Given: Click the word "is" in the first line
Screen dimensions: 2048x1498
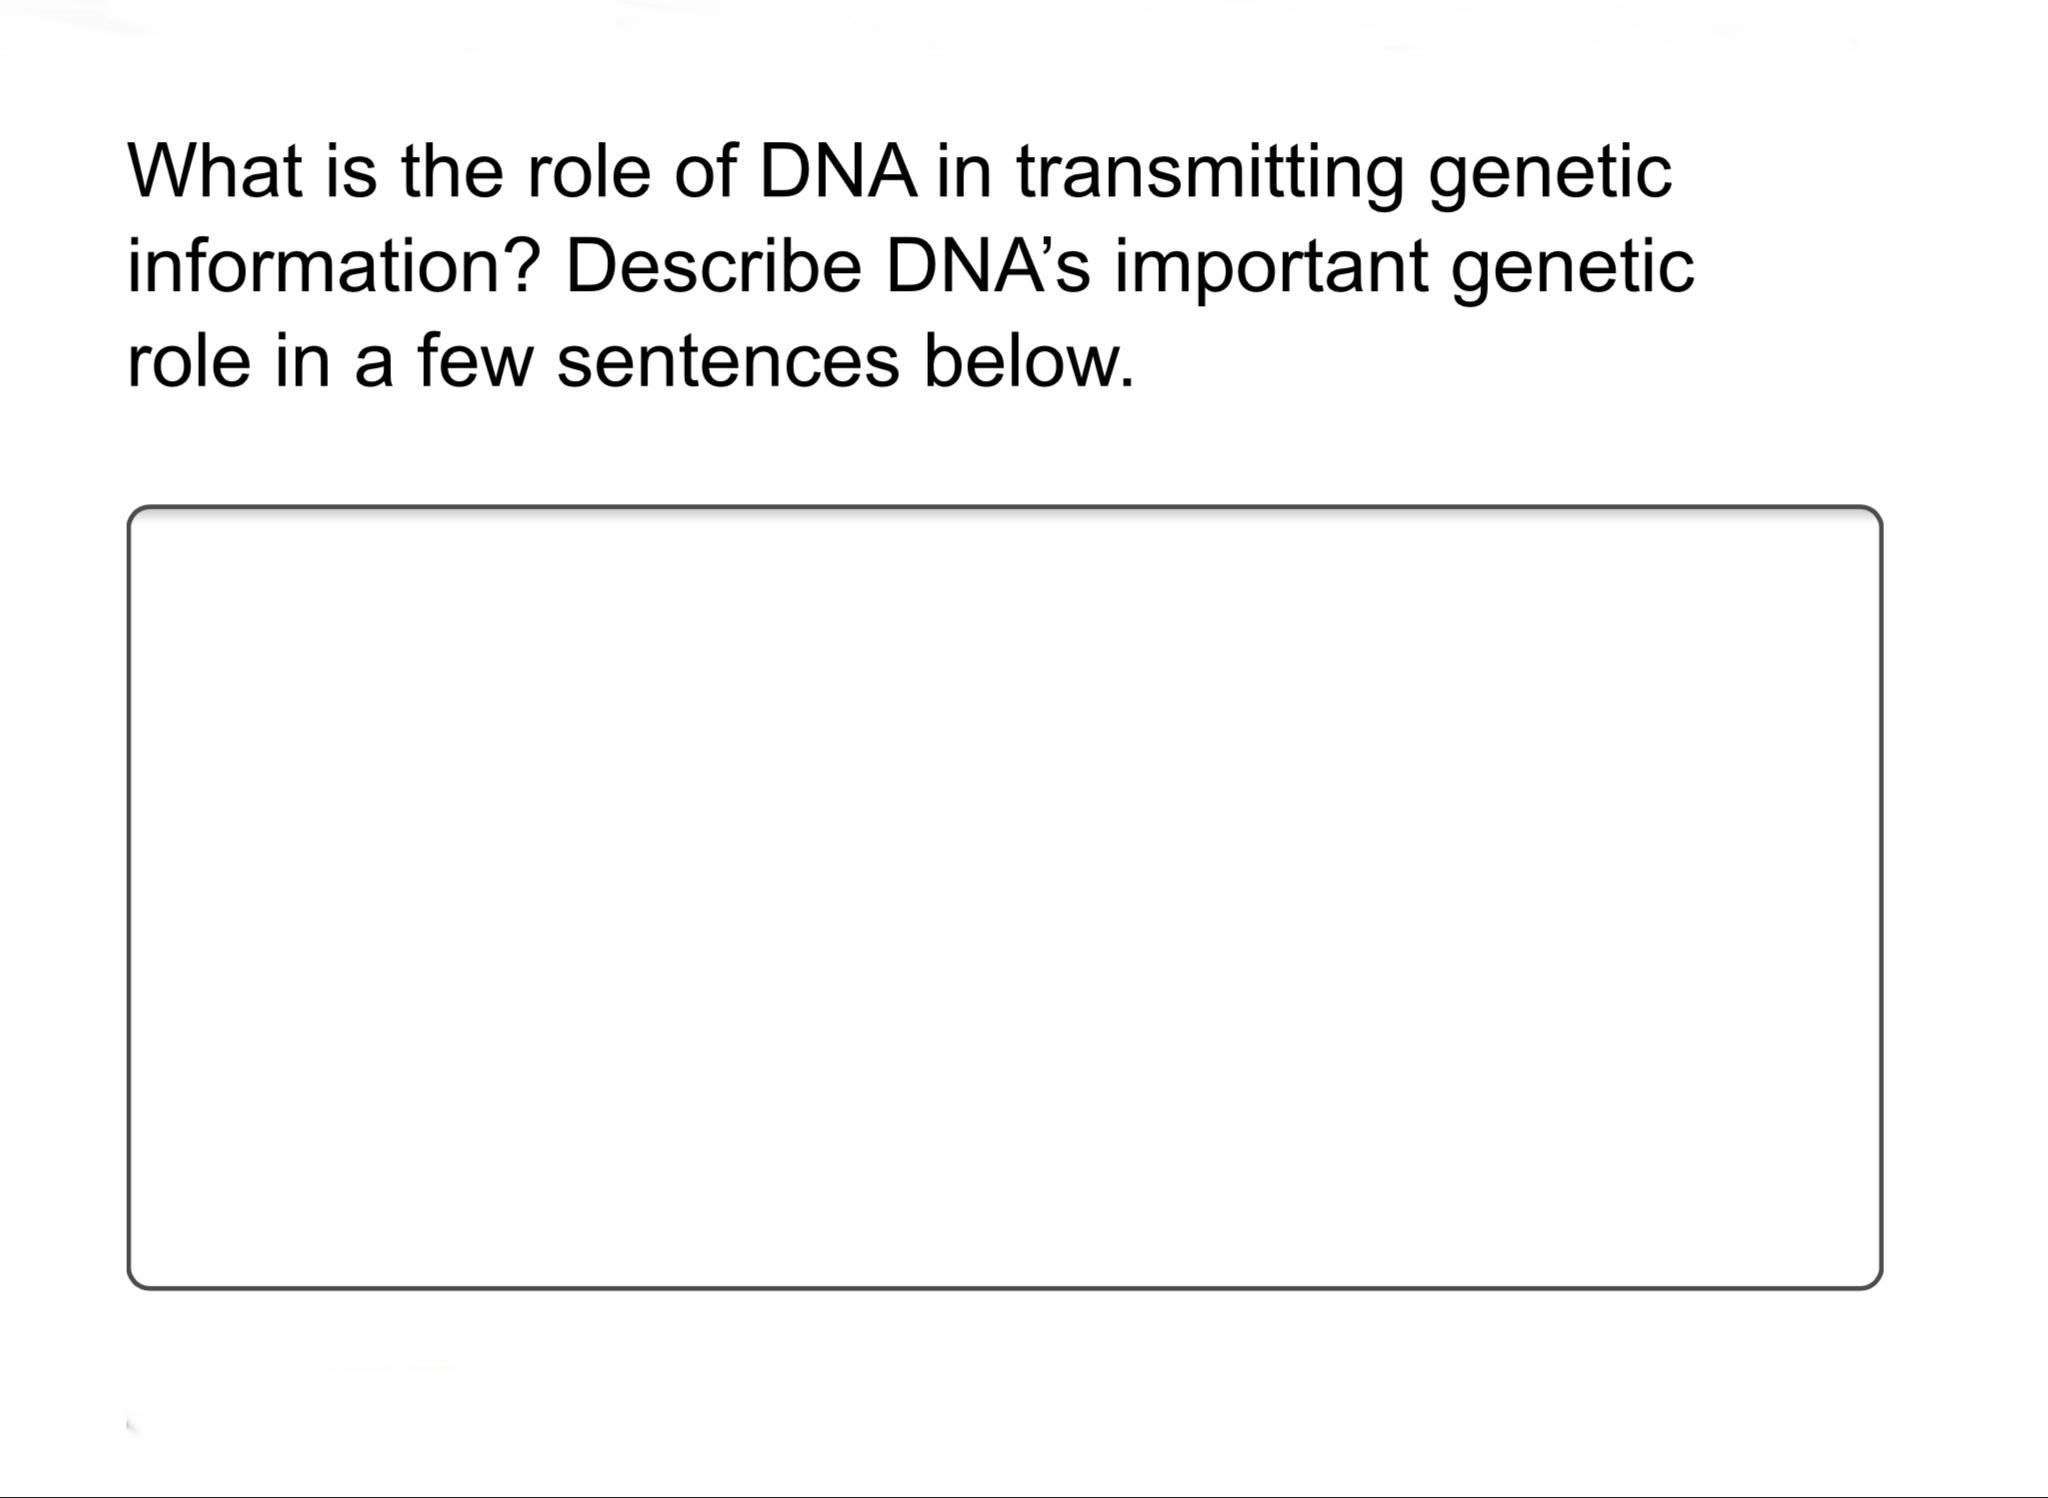Looking at the screenshot, I should point(351,171).
